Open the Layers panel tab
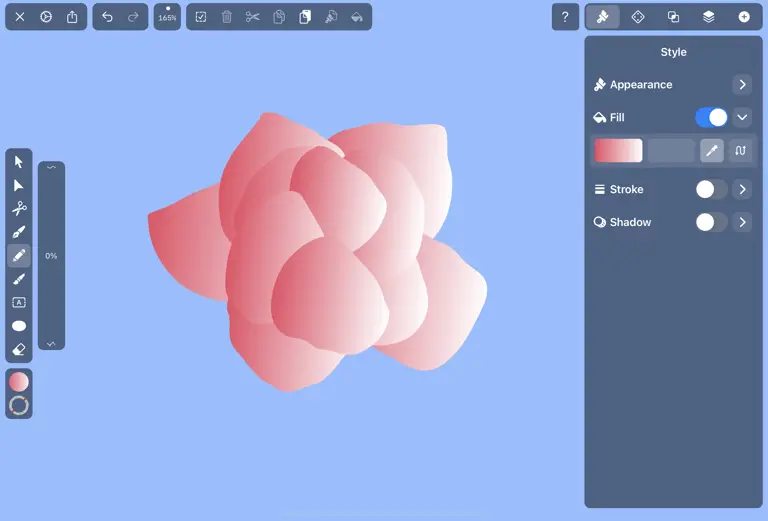Image resolution: width=768 pixels, height=521 pixels. [x=709, y=17]
